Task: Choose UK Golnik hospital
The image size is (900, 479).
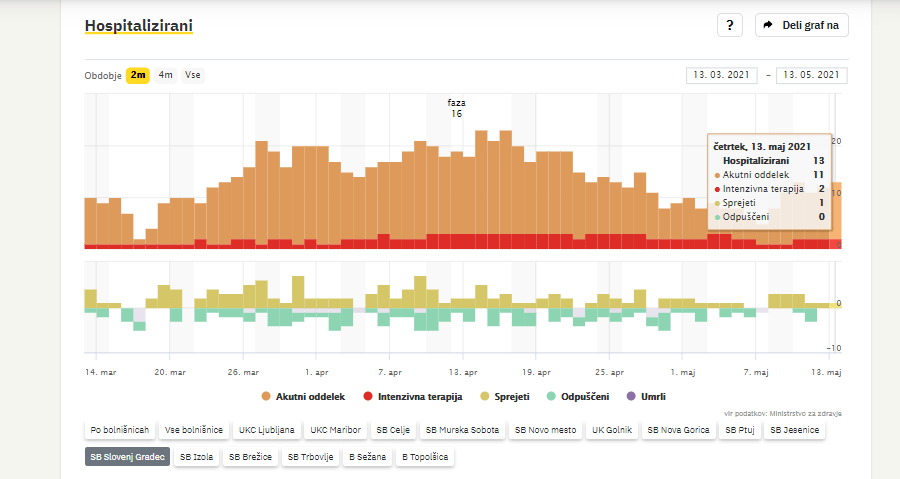Action: pyautogui.click(x=610, y=430)
